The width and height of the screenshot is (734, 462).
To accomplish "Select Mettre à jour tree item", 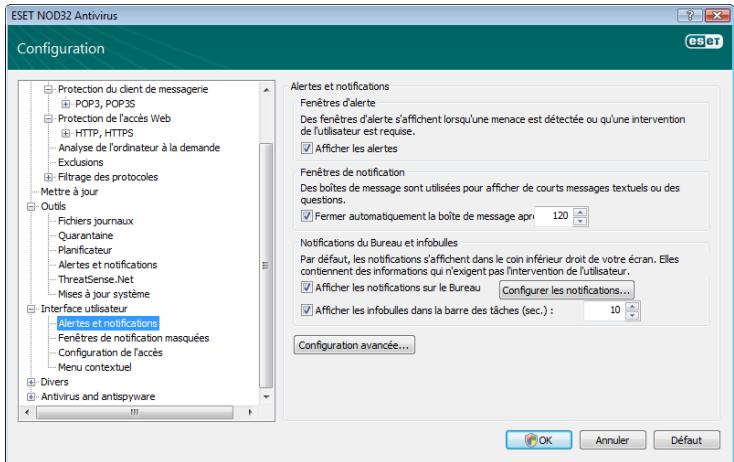I will tap(69, 191).
